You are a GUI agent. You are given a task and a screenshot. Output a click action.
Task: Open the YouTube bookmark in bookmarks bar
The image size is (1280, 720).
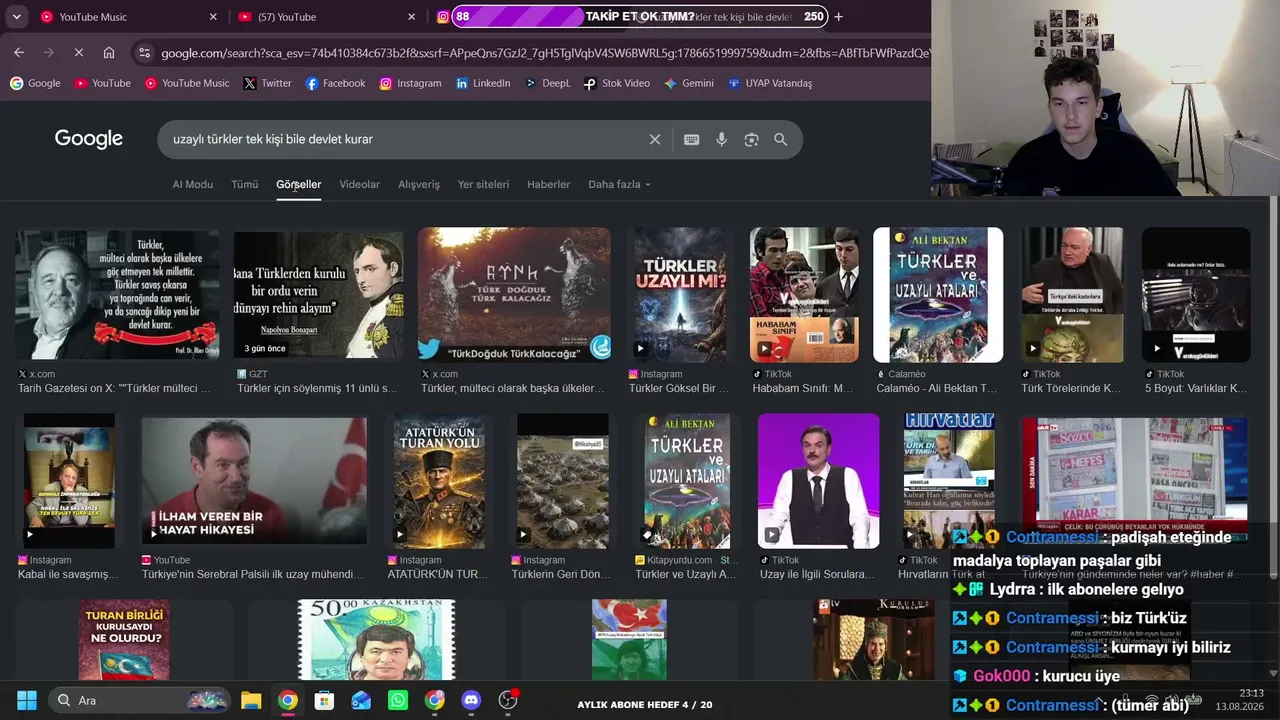click(x=102, y=84)
